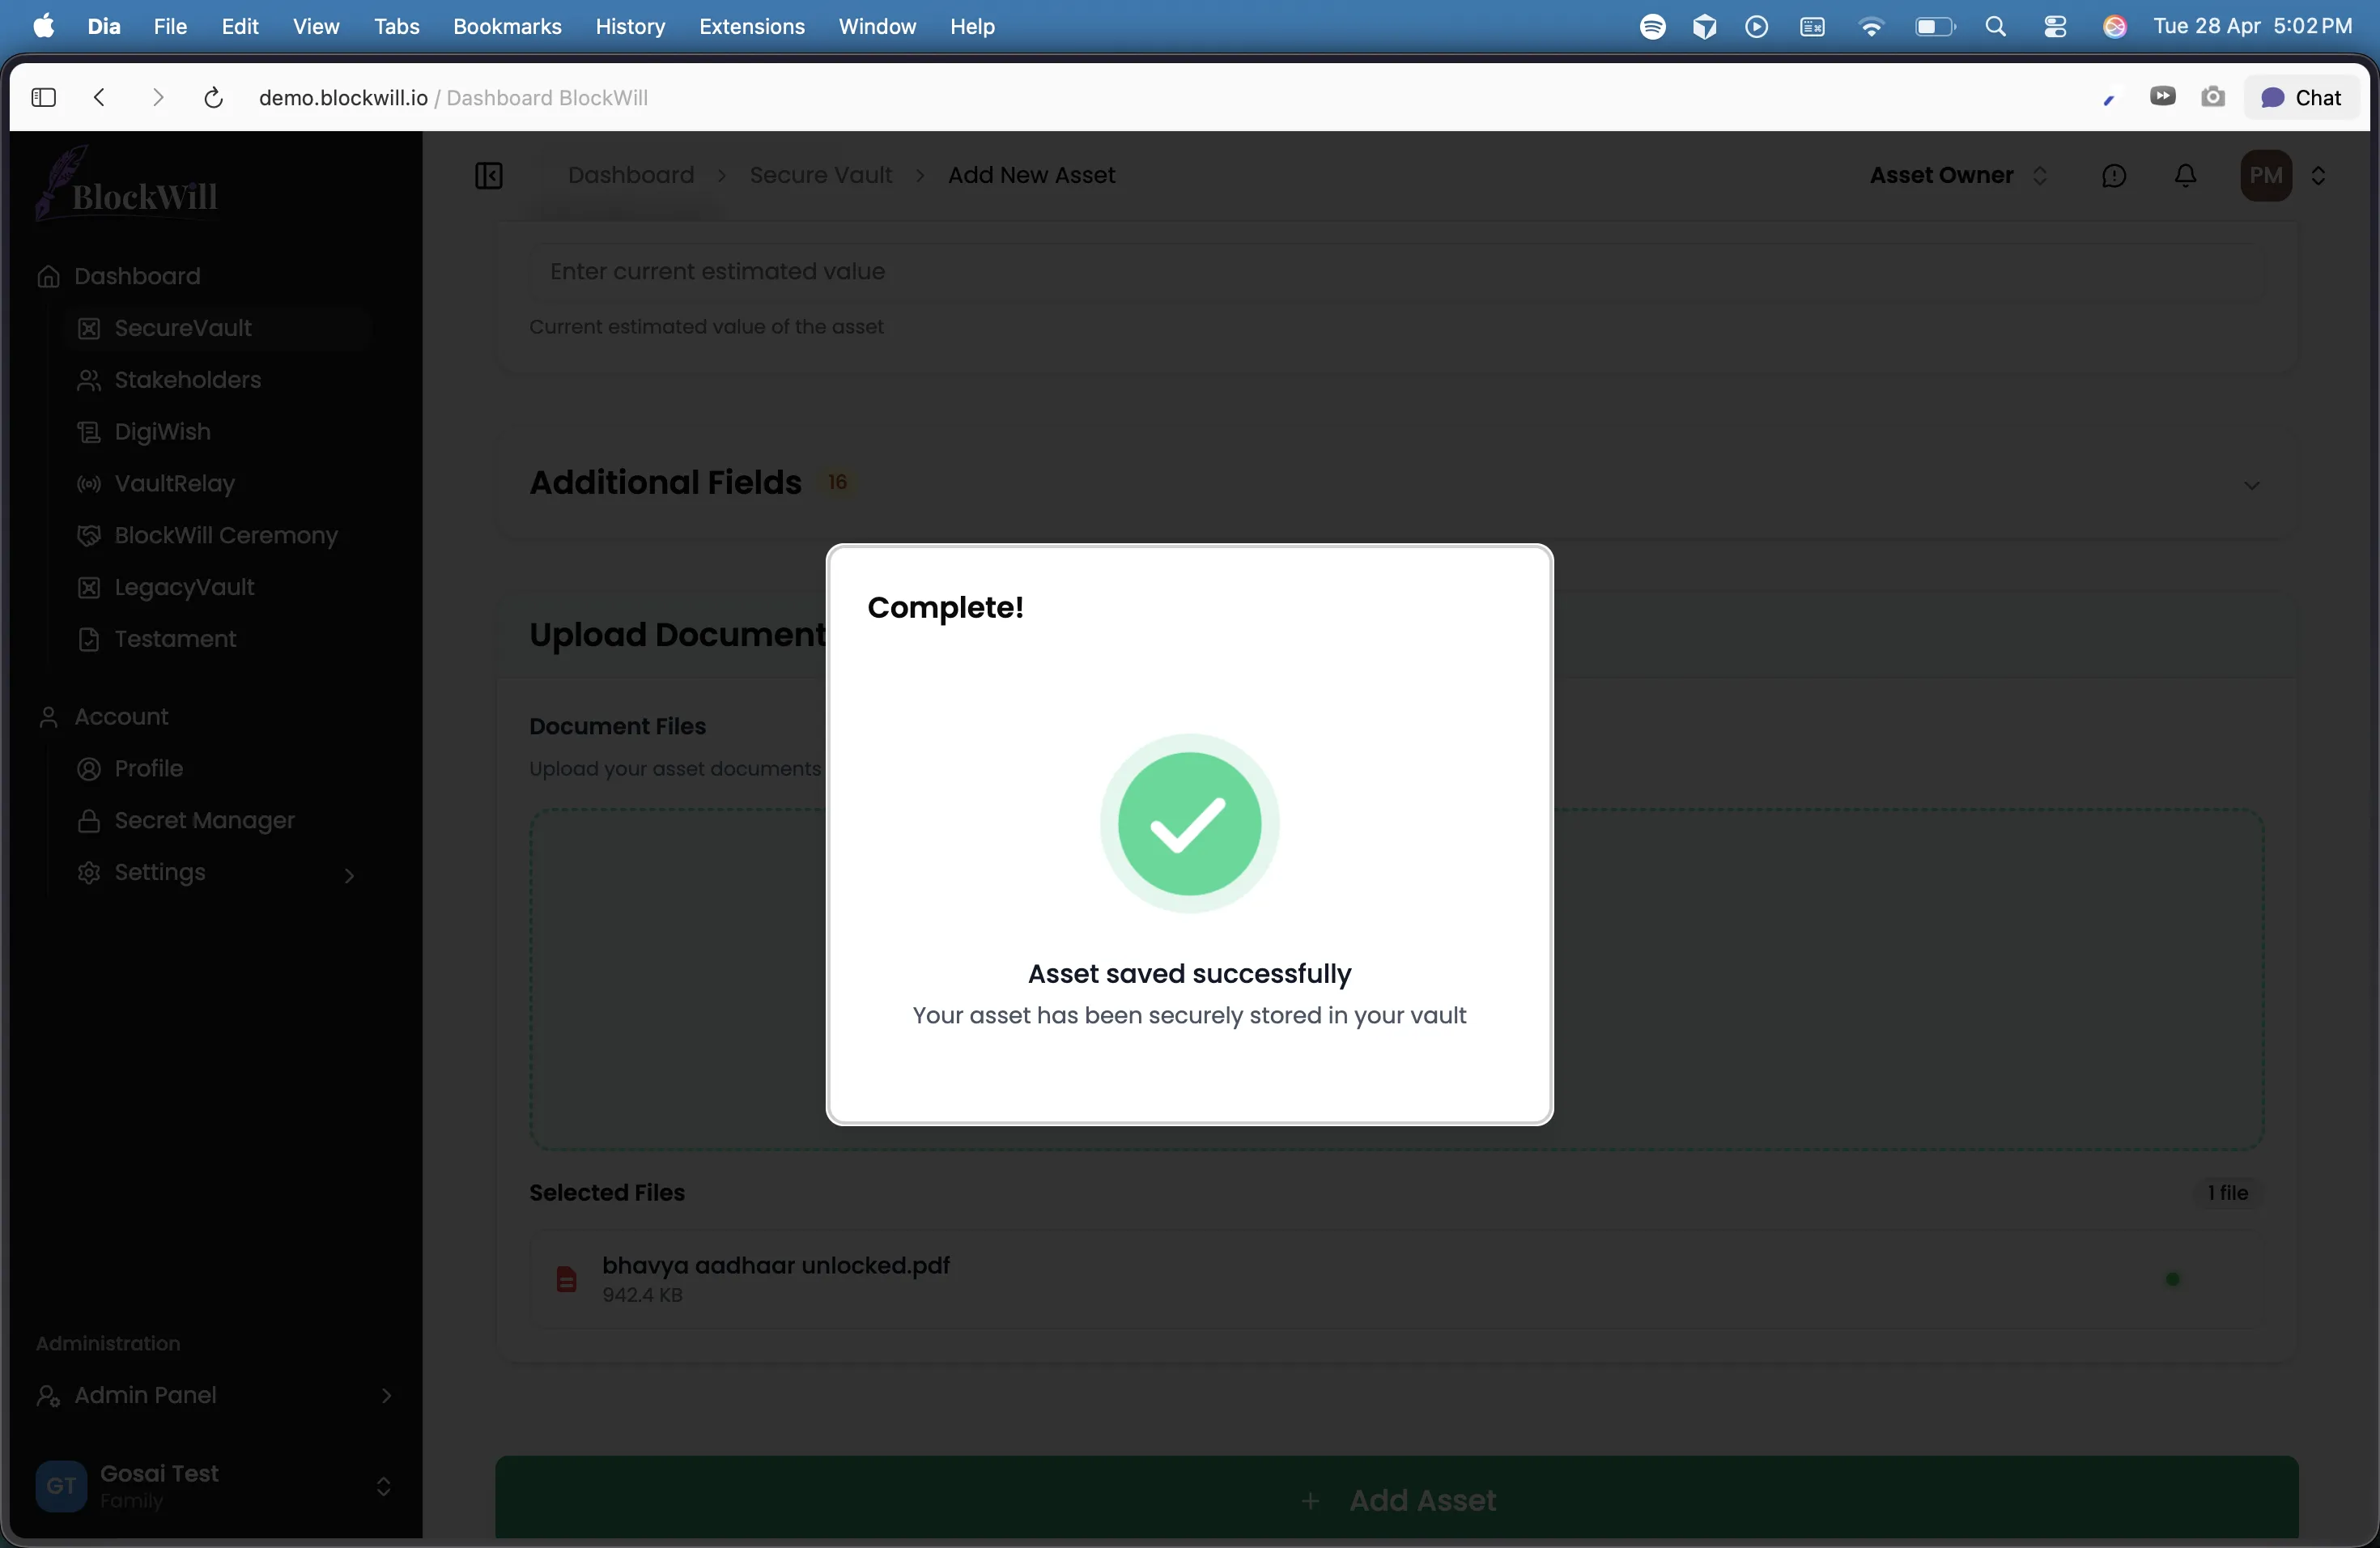Click the browser reload icon
Viewport: 2380px width, 1548px height.
click(213, 98)
